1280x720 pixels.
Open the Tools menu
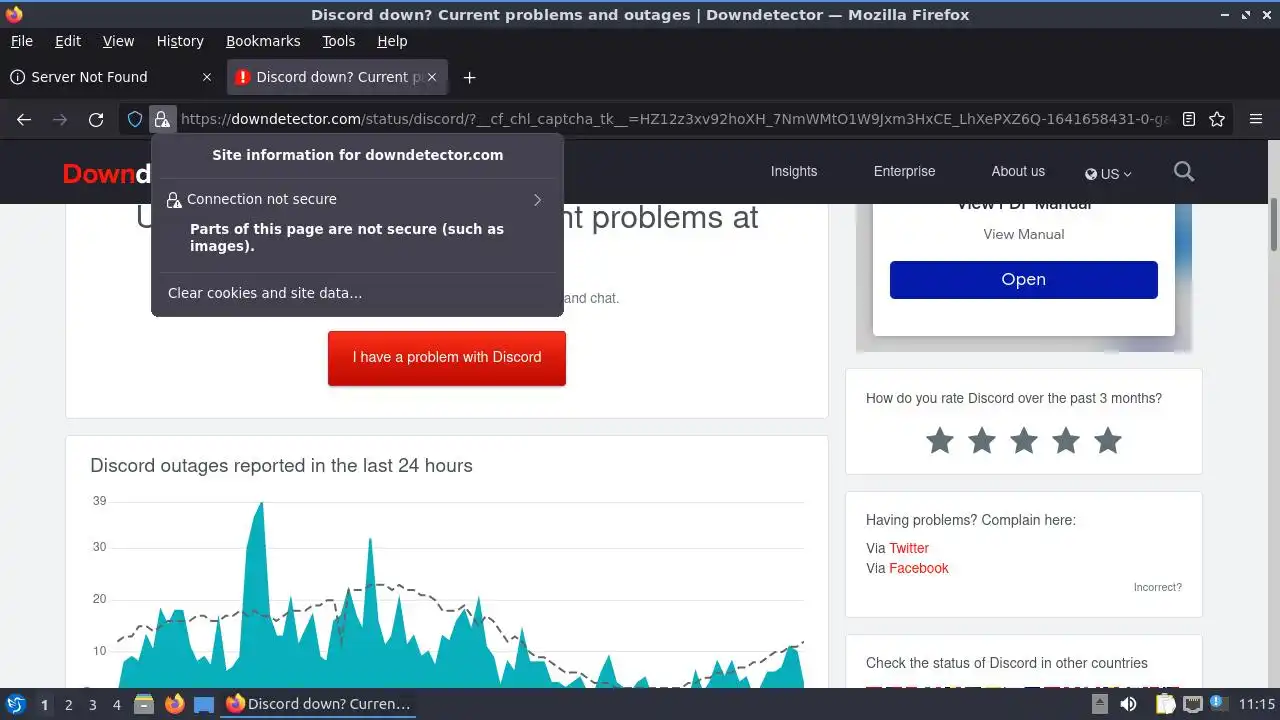tap(338, 41)
